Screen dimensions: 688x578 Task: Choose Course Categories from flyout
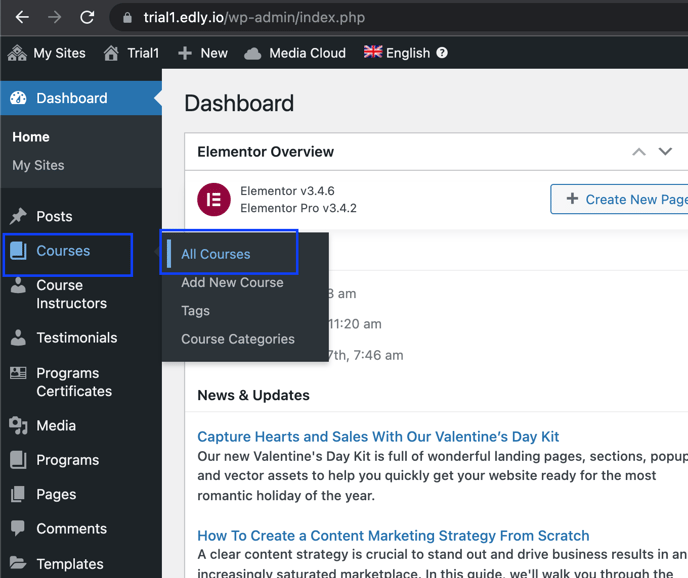point(238,339)
